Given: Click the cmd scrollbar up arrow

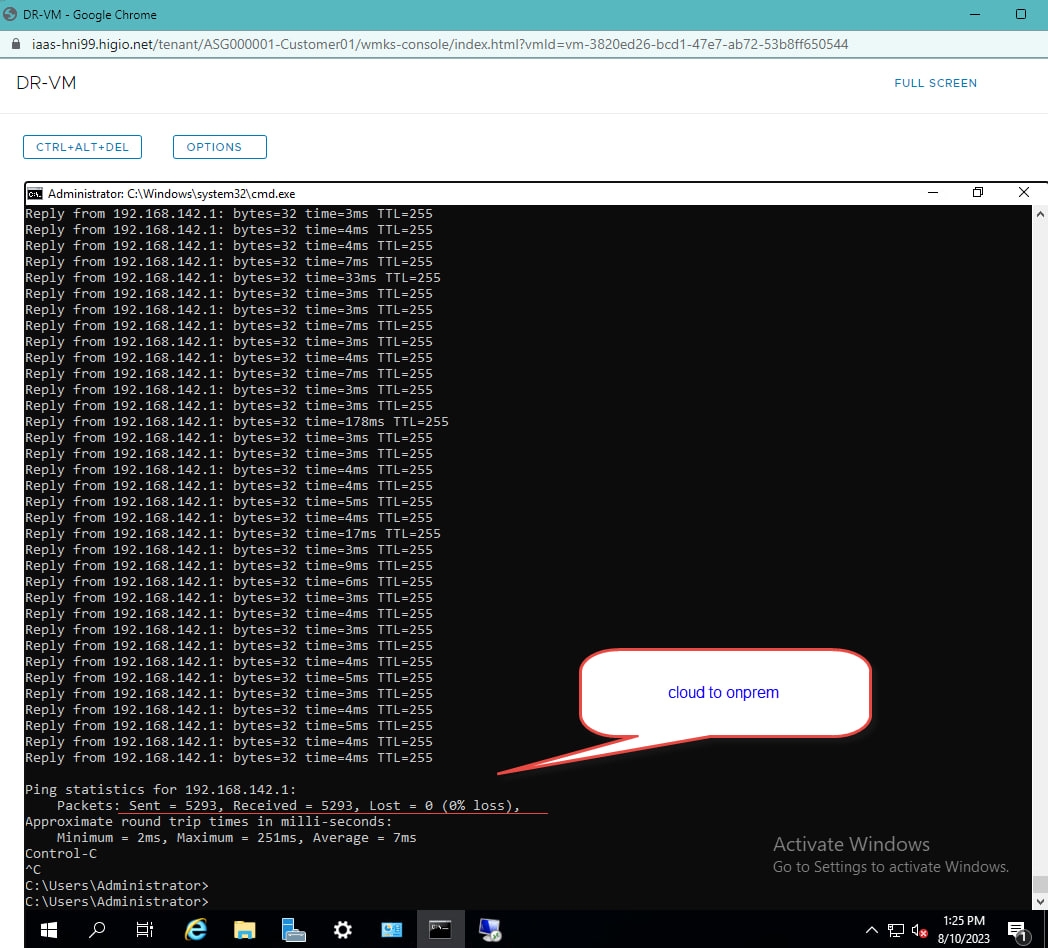Looking at the screenshot, I should click(x=1039, y=214).
